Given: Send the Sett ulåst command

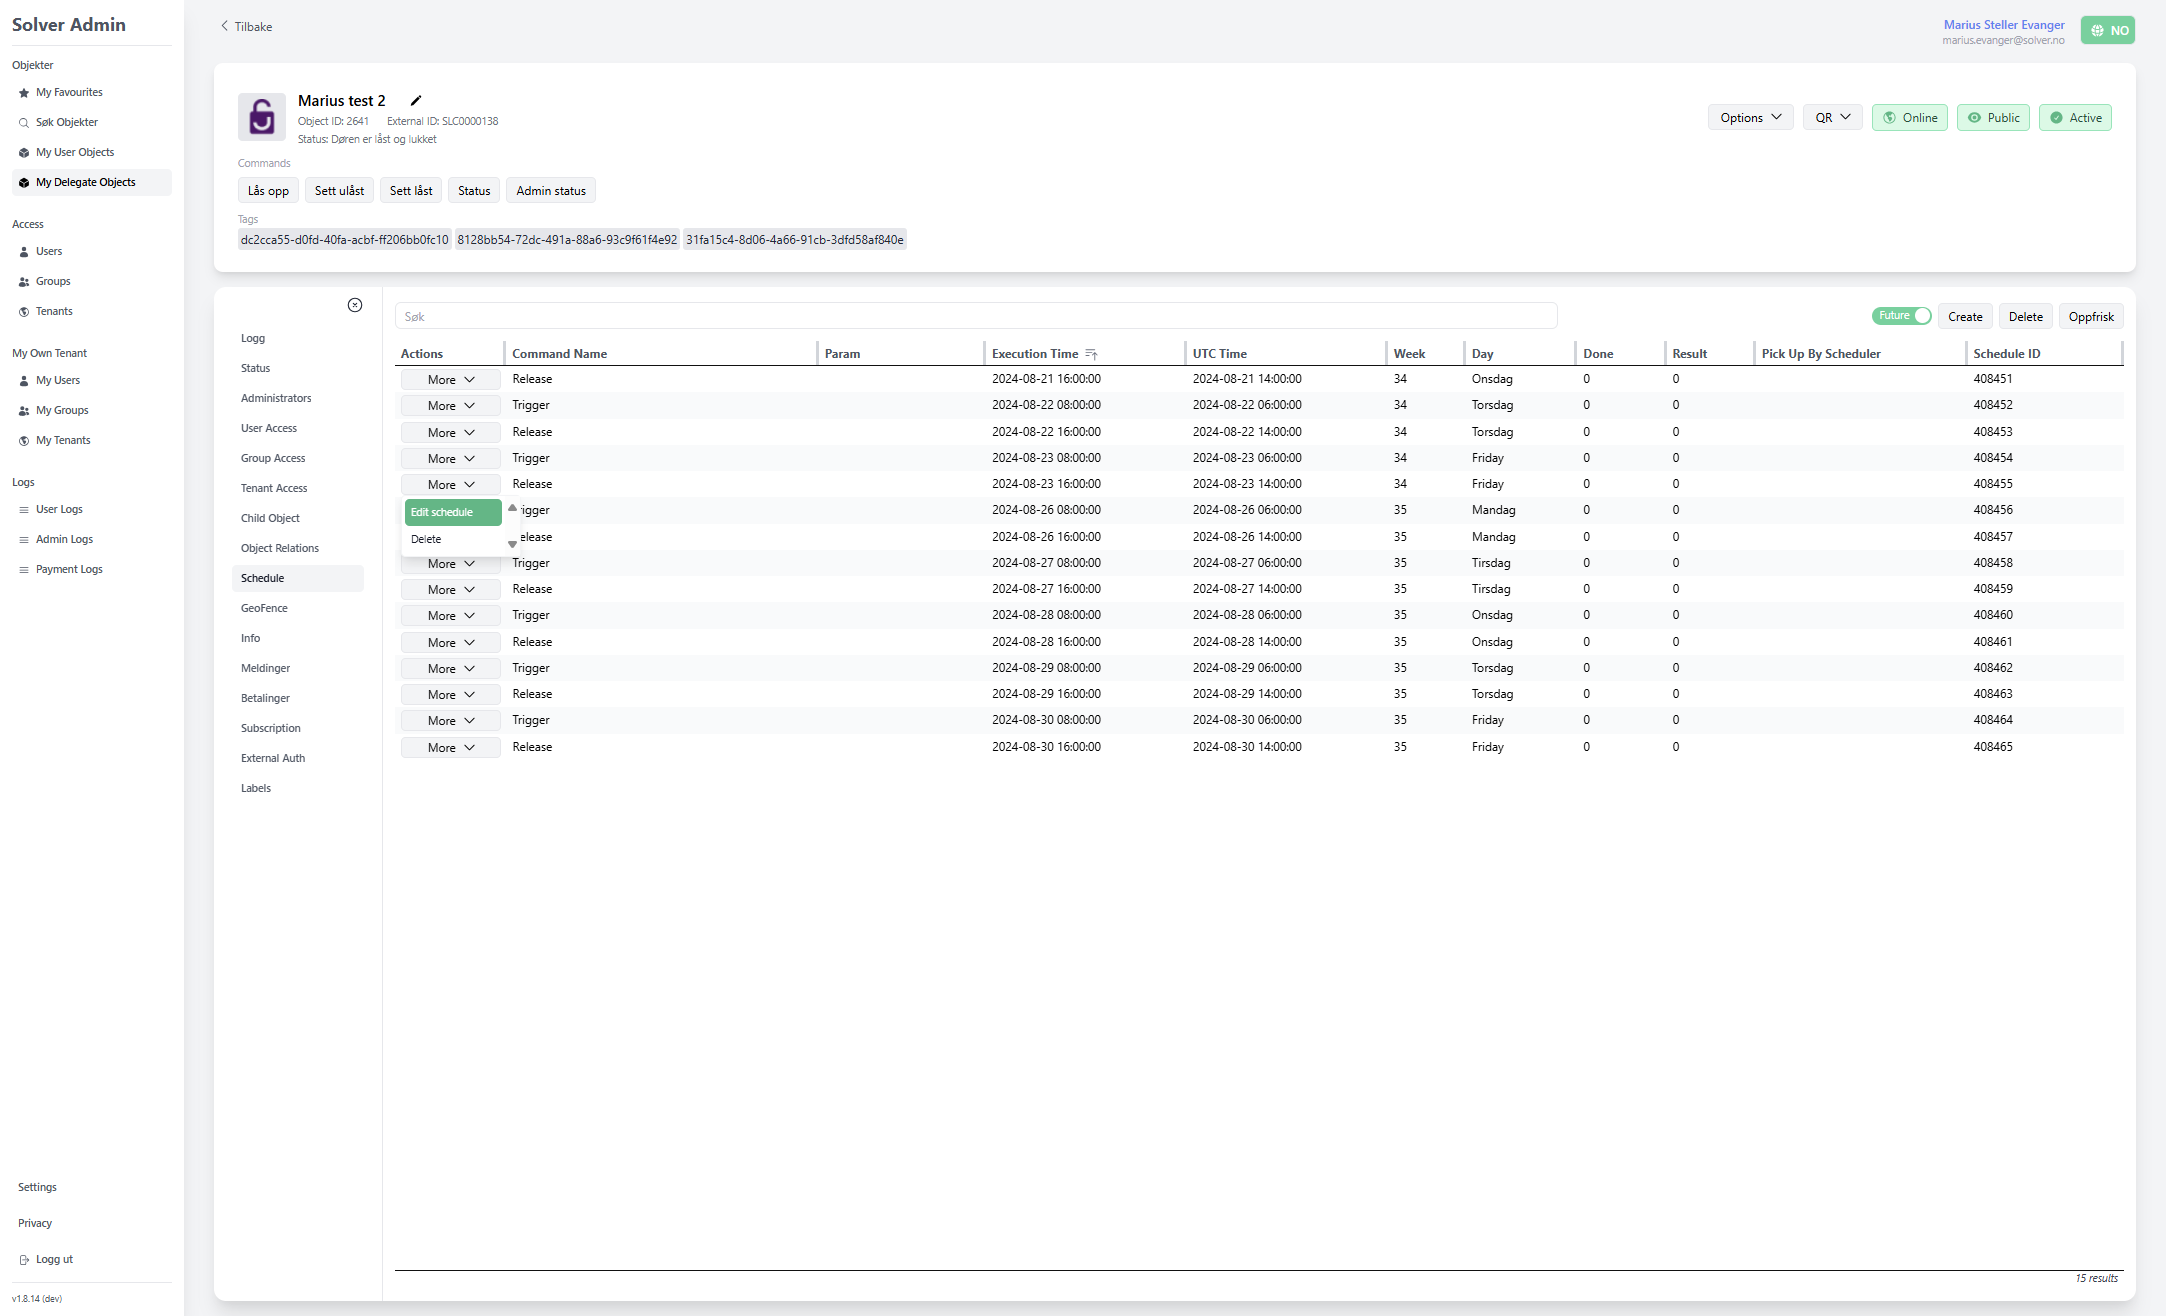Looking at the screenshot, I should 339,191.
